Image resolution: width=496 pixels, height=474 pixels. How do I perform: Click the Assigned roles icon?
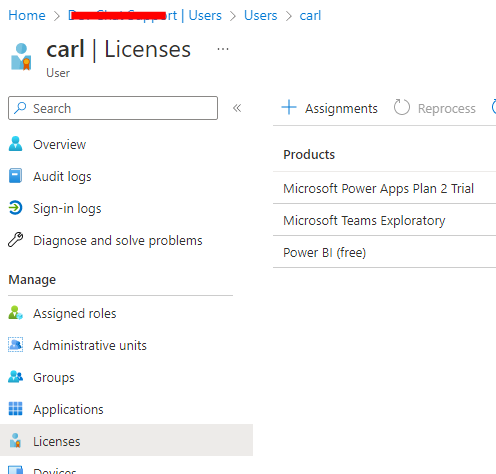(x=15, y=313)
